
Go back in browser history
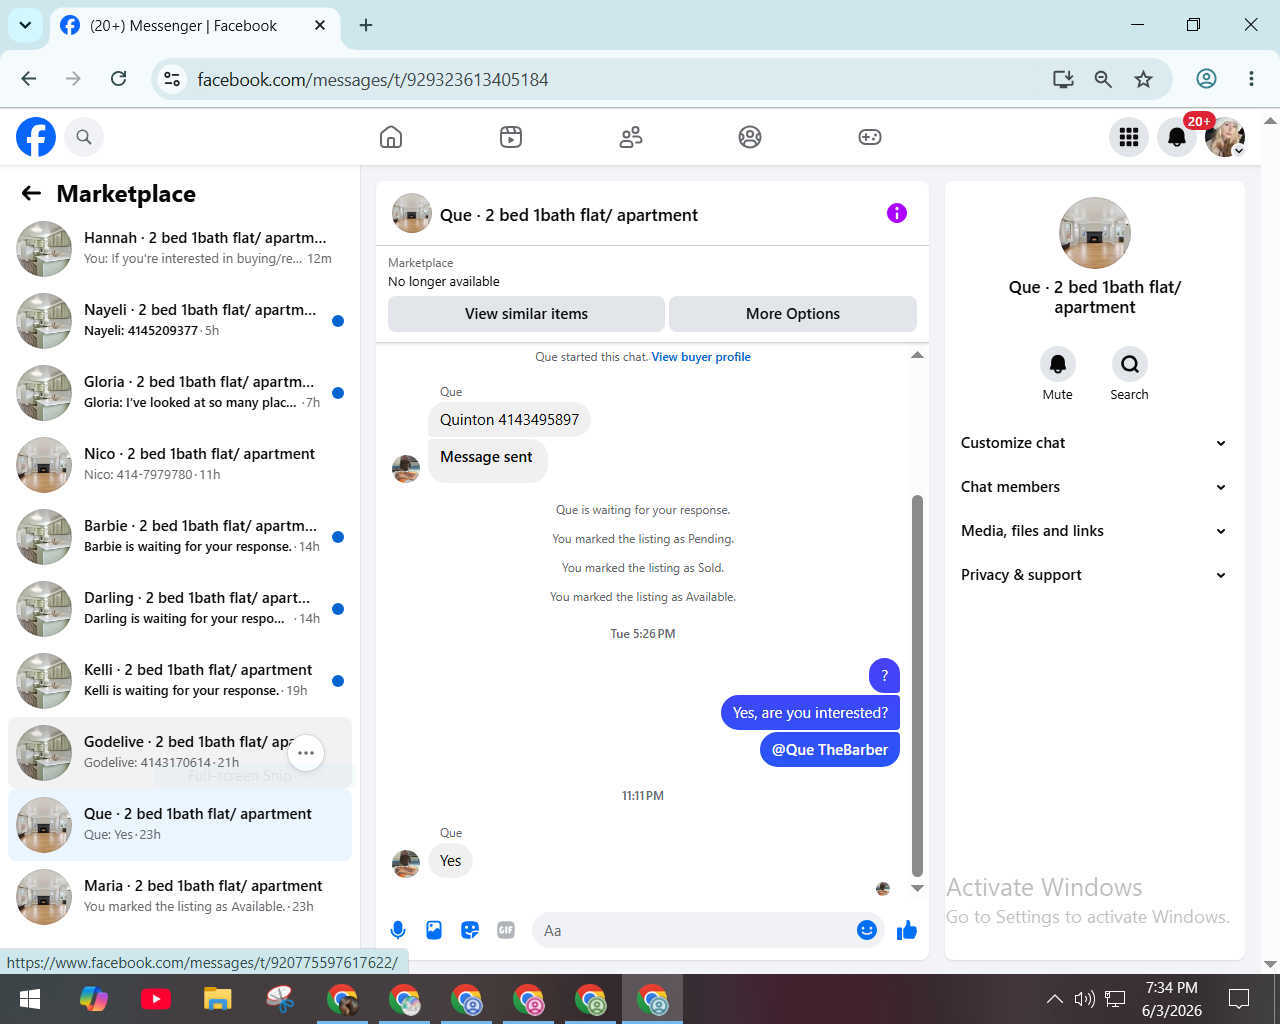coord(29,79)
